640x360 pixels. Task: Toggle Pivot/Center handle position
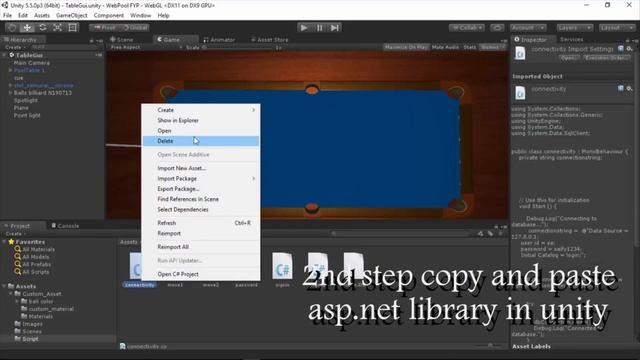(x=104, y=28)
